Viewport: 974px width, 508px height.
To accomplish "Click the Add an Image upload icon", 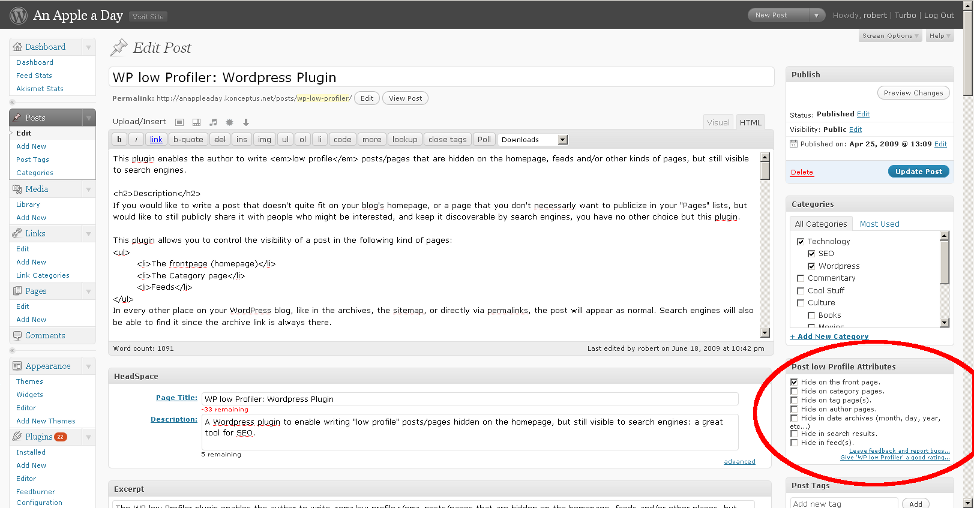I will (x=180, y=122).
